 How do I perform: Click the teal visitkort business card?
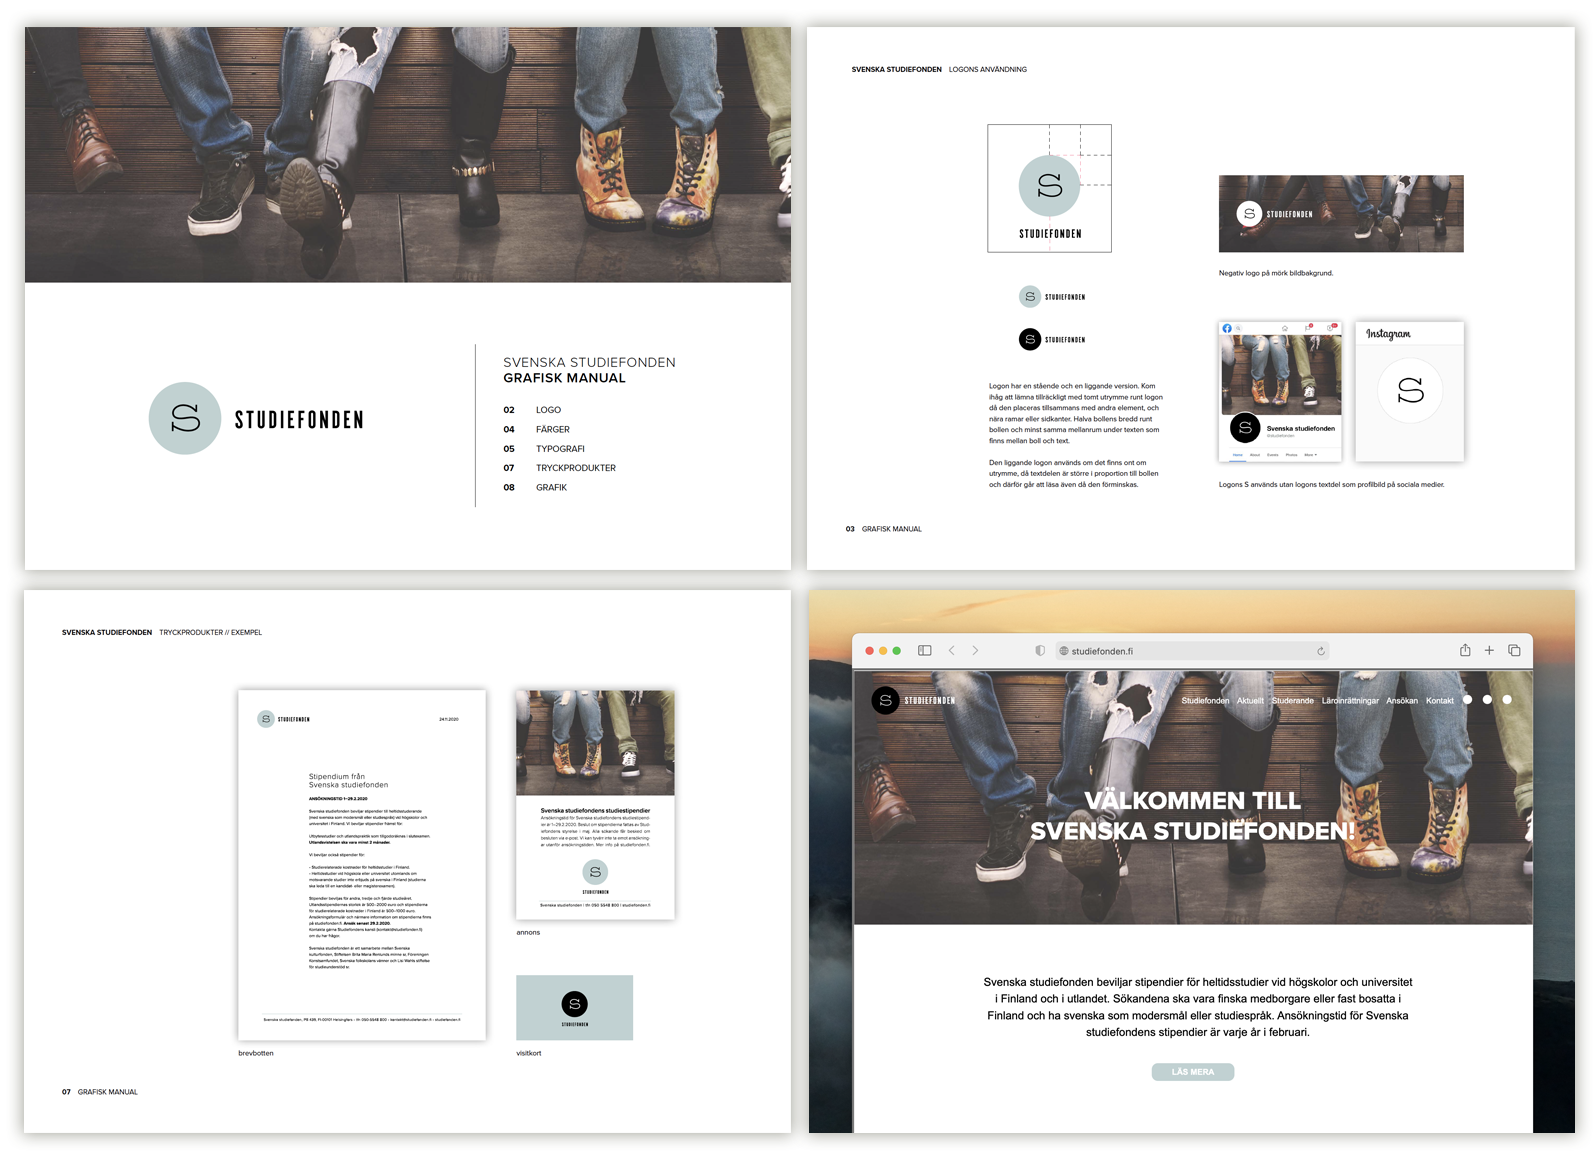[574, 1008]
